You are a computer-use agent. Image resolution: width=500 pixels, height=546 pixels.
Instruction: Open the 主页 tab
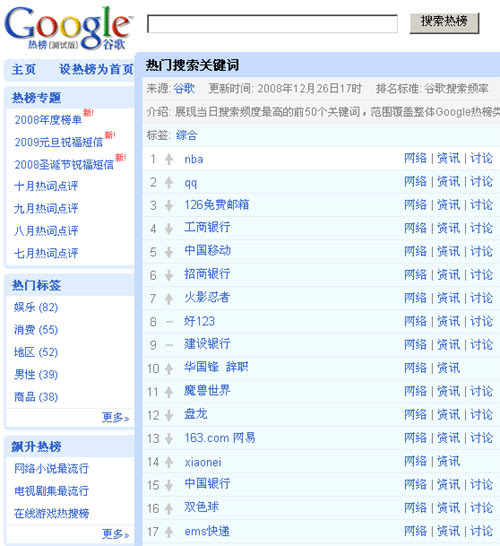pyautogui.click(x=24, y=69)
